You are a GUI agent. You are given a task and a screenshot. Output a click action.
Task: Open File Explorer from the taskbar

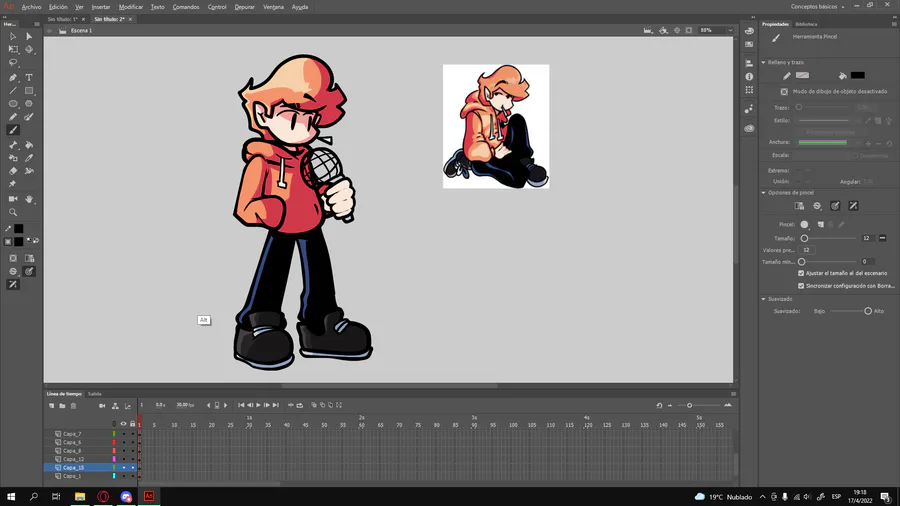80,496
